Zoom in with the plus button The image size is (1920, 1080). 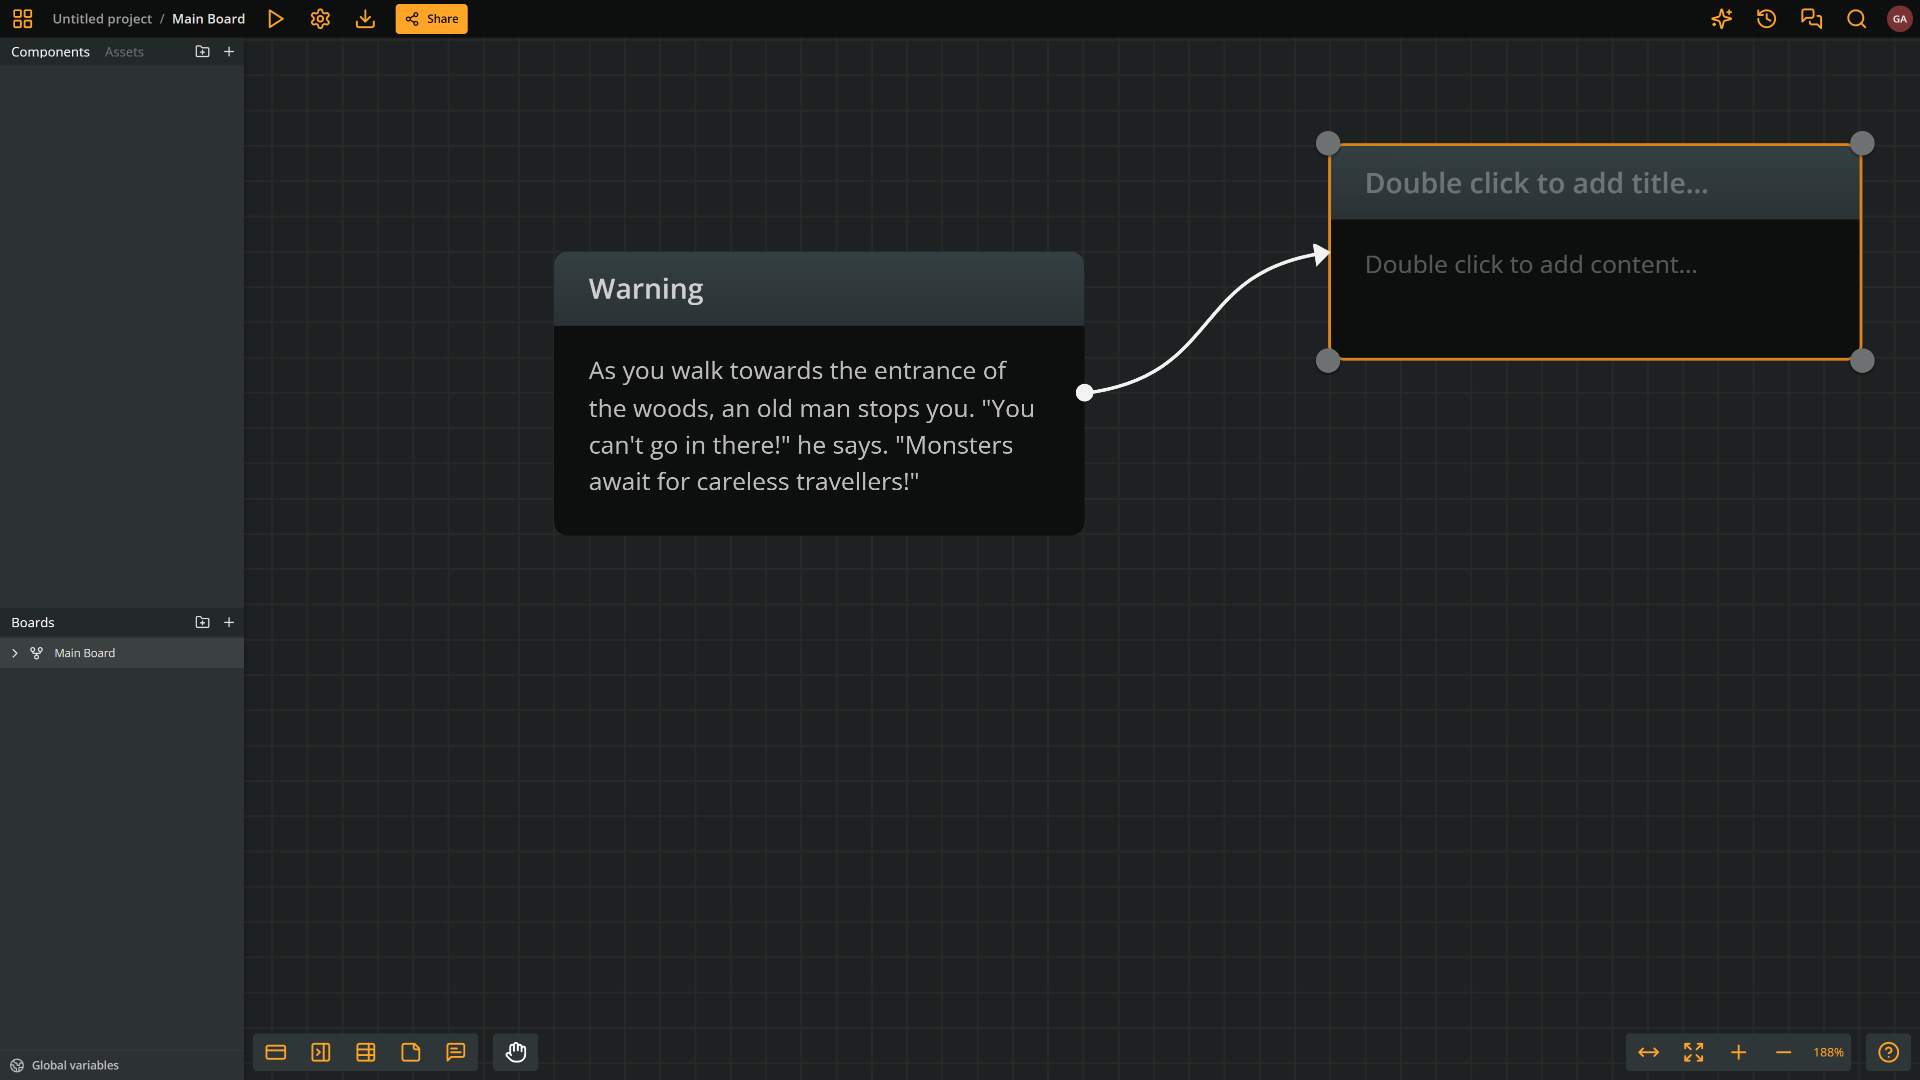1738,1052
